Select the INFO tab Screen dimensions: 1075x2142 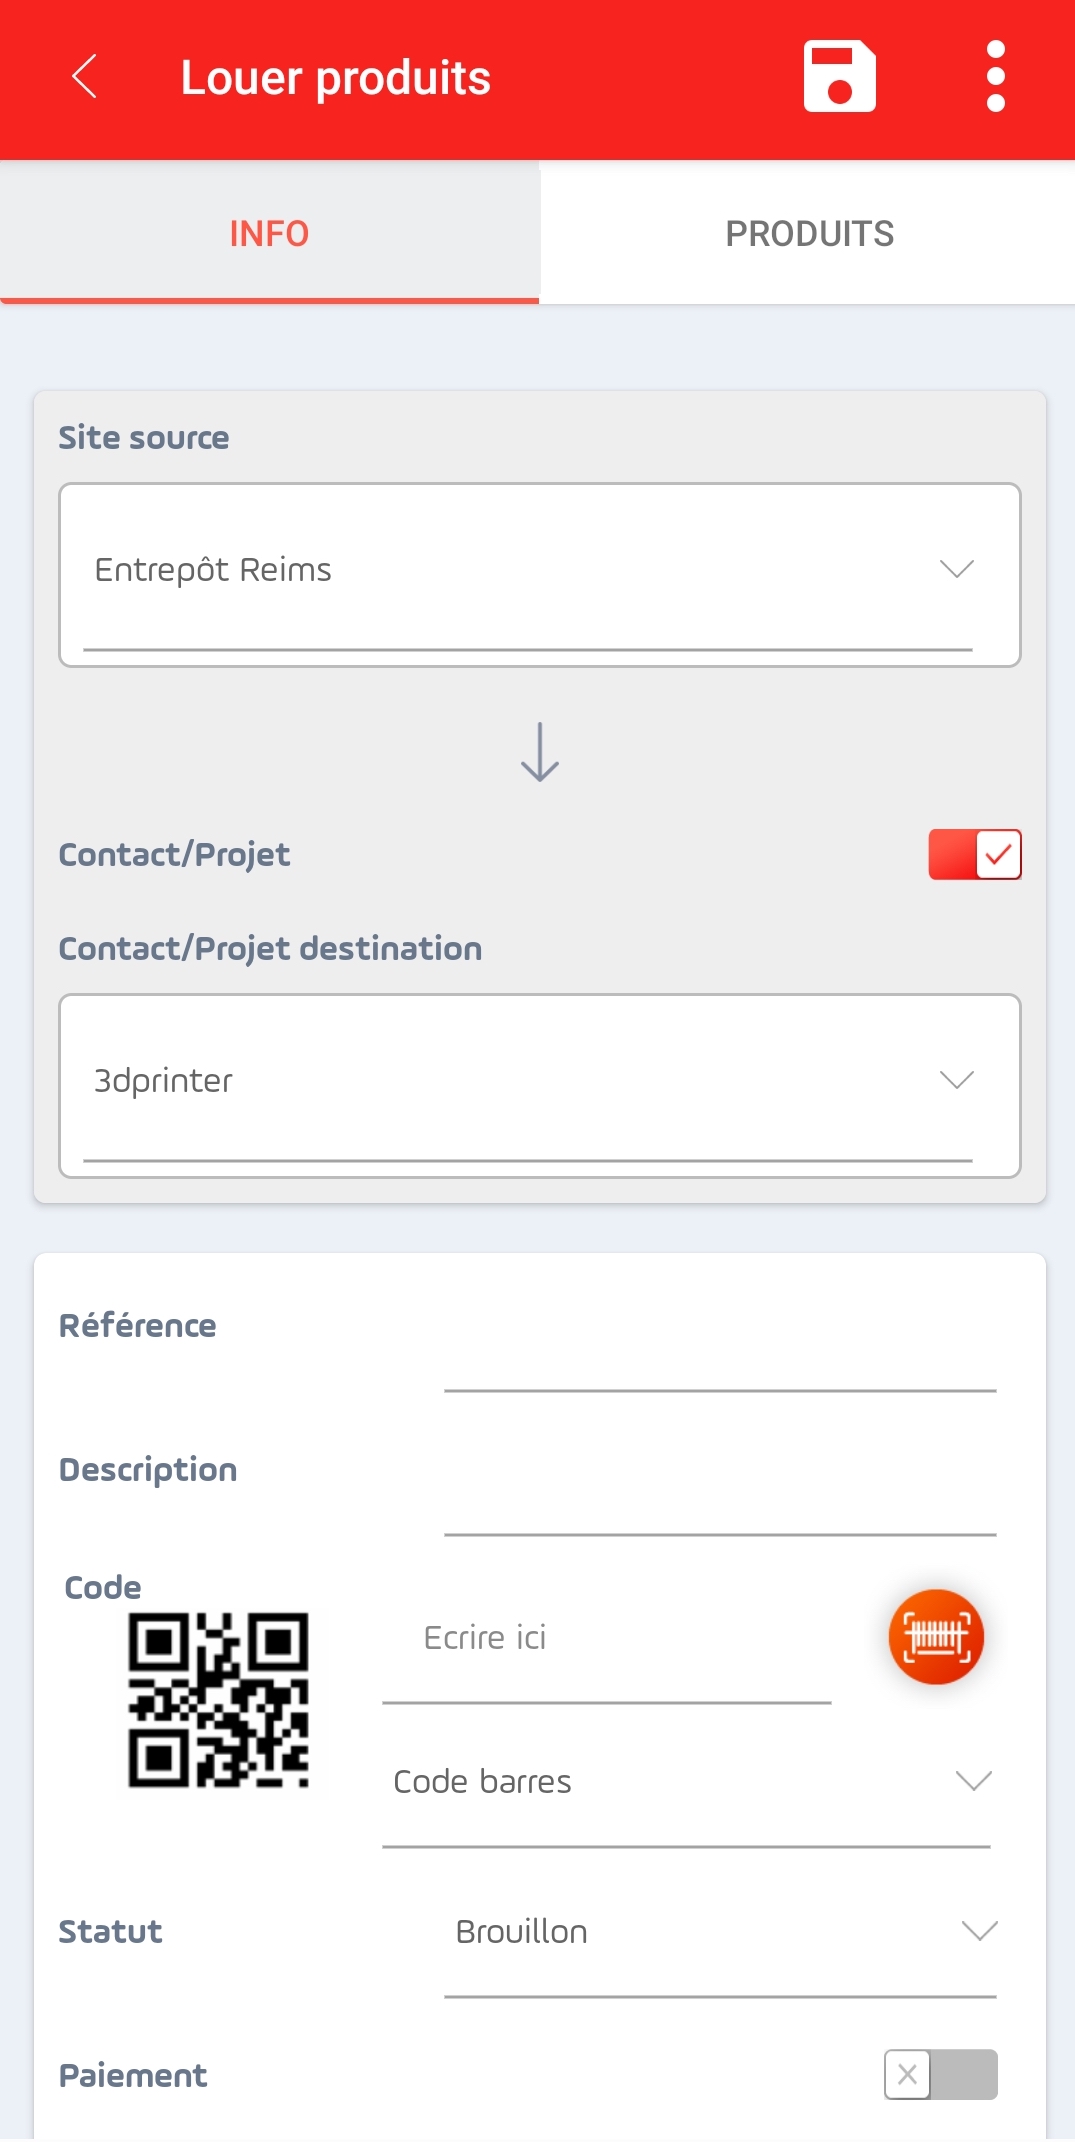(x=269, y=233)
